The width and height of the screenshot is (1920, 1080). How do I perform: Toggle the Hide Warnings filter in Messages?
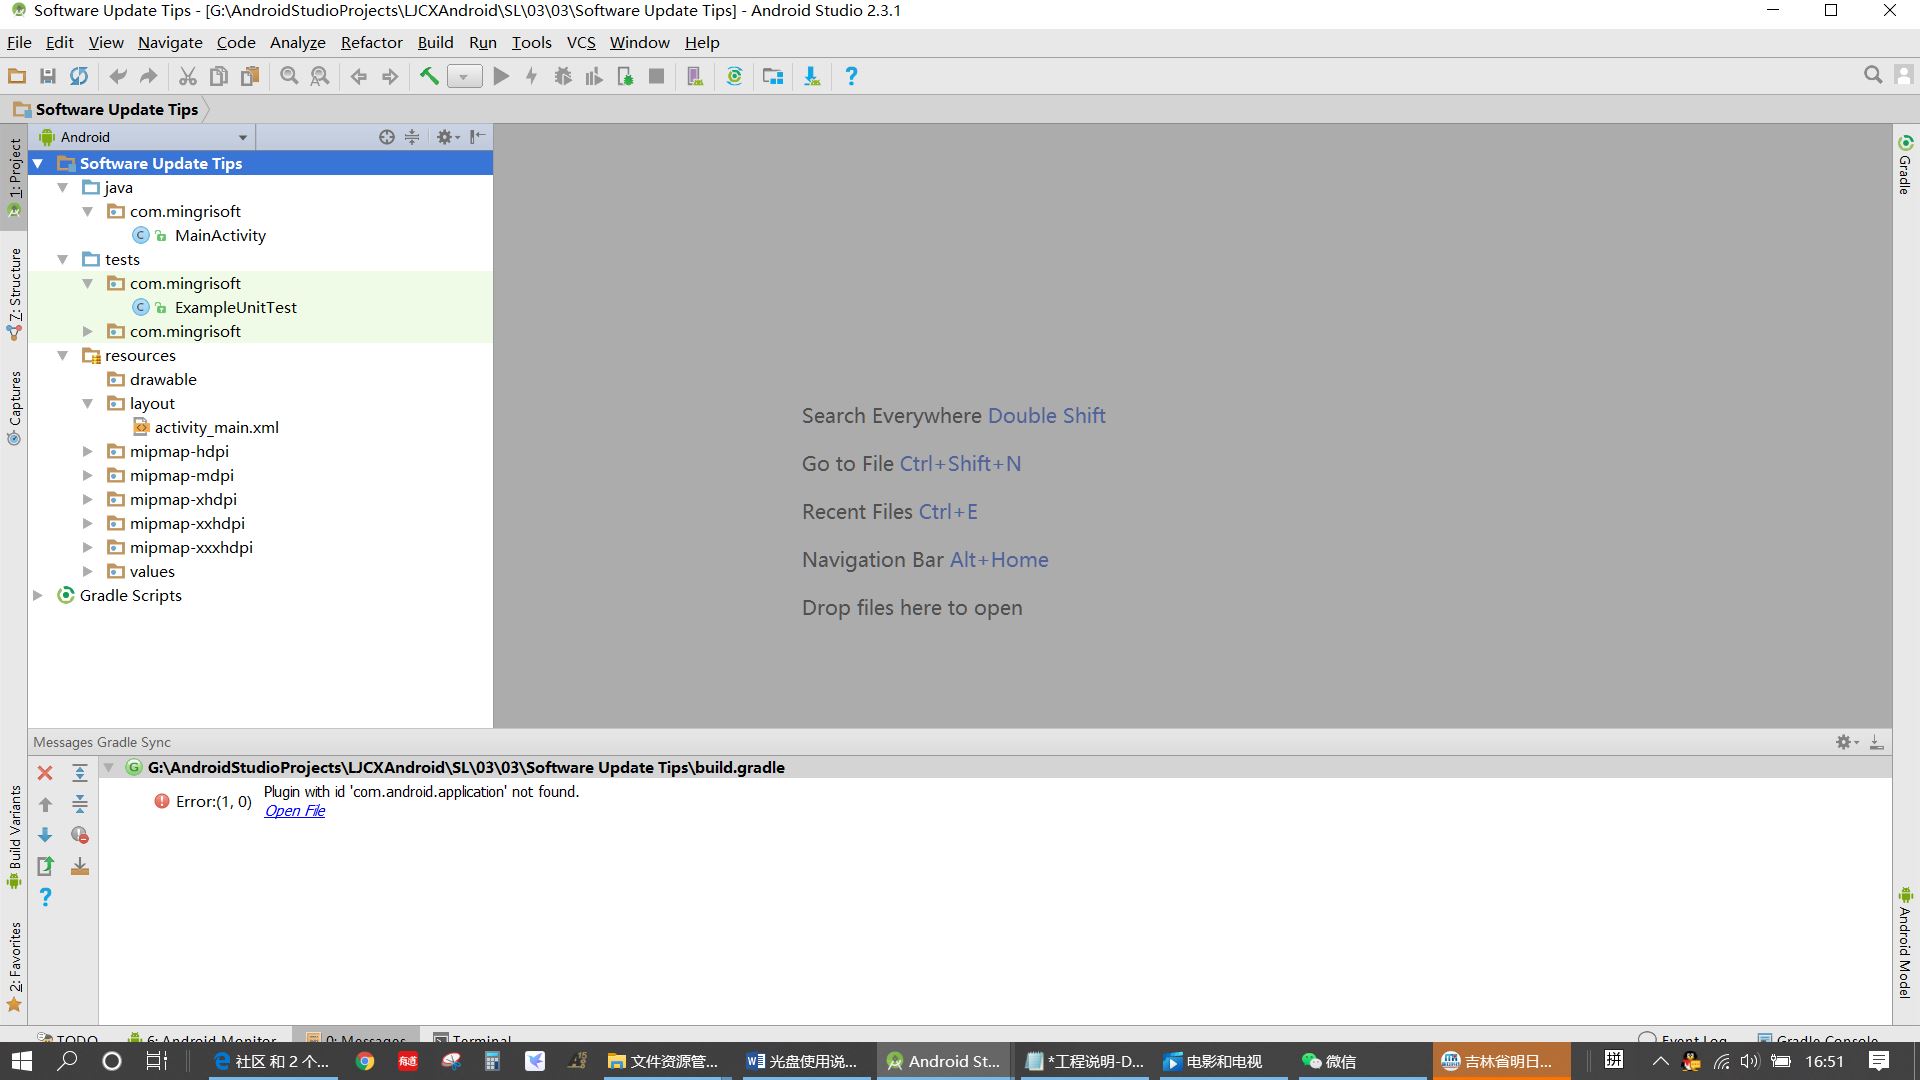pos(80,835)
